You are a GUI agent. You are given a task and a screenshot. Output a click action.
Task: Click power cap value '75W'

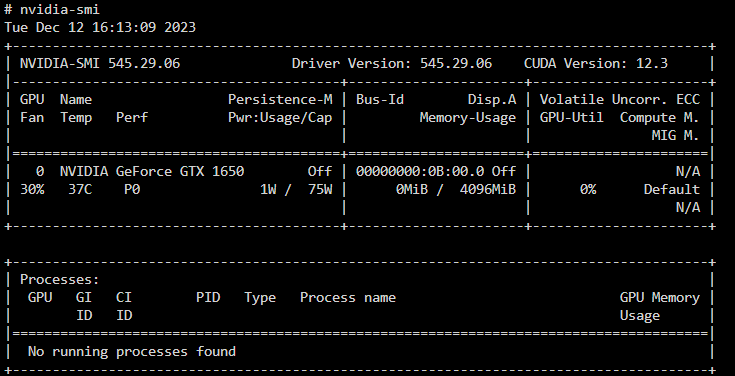click(320, 190)
